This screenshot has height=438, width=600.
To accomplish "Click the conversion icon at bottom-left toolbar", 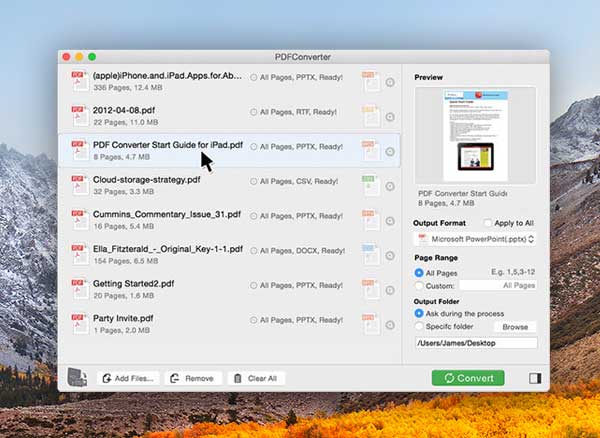I will (77, 377).
